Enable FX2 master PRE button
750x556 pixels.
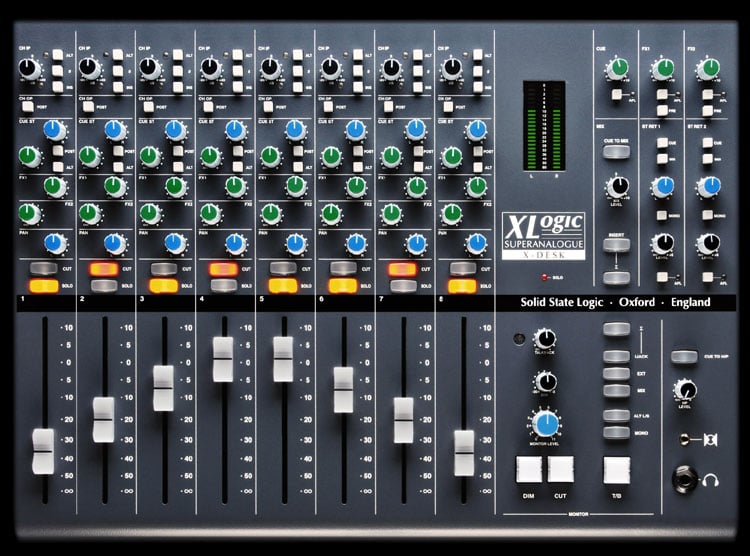708,111
